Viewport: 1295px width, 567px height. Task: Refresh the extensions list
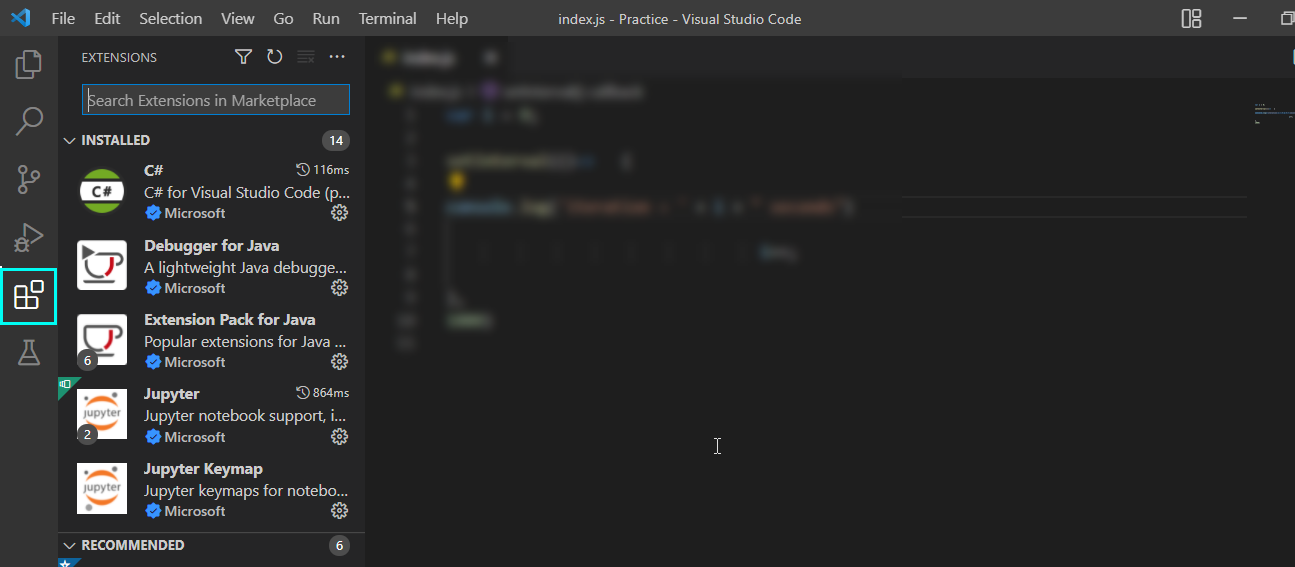coord(274,57)
